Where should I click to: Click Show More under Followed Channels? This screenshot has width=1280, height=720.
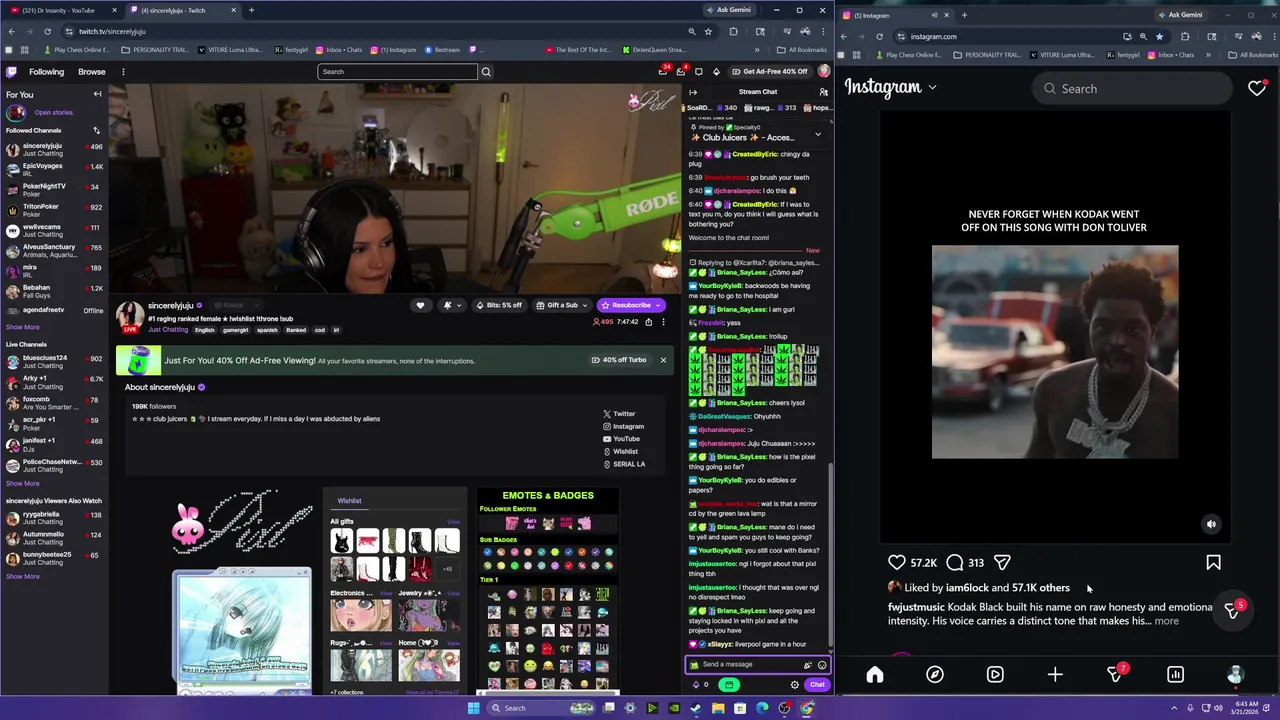(23, 327)
